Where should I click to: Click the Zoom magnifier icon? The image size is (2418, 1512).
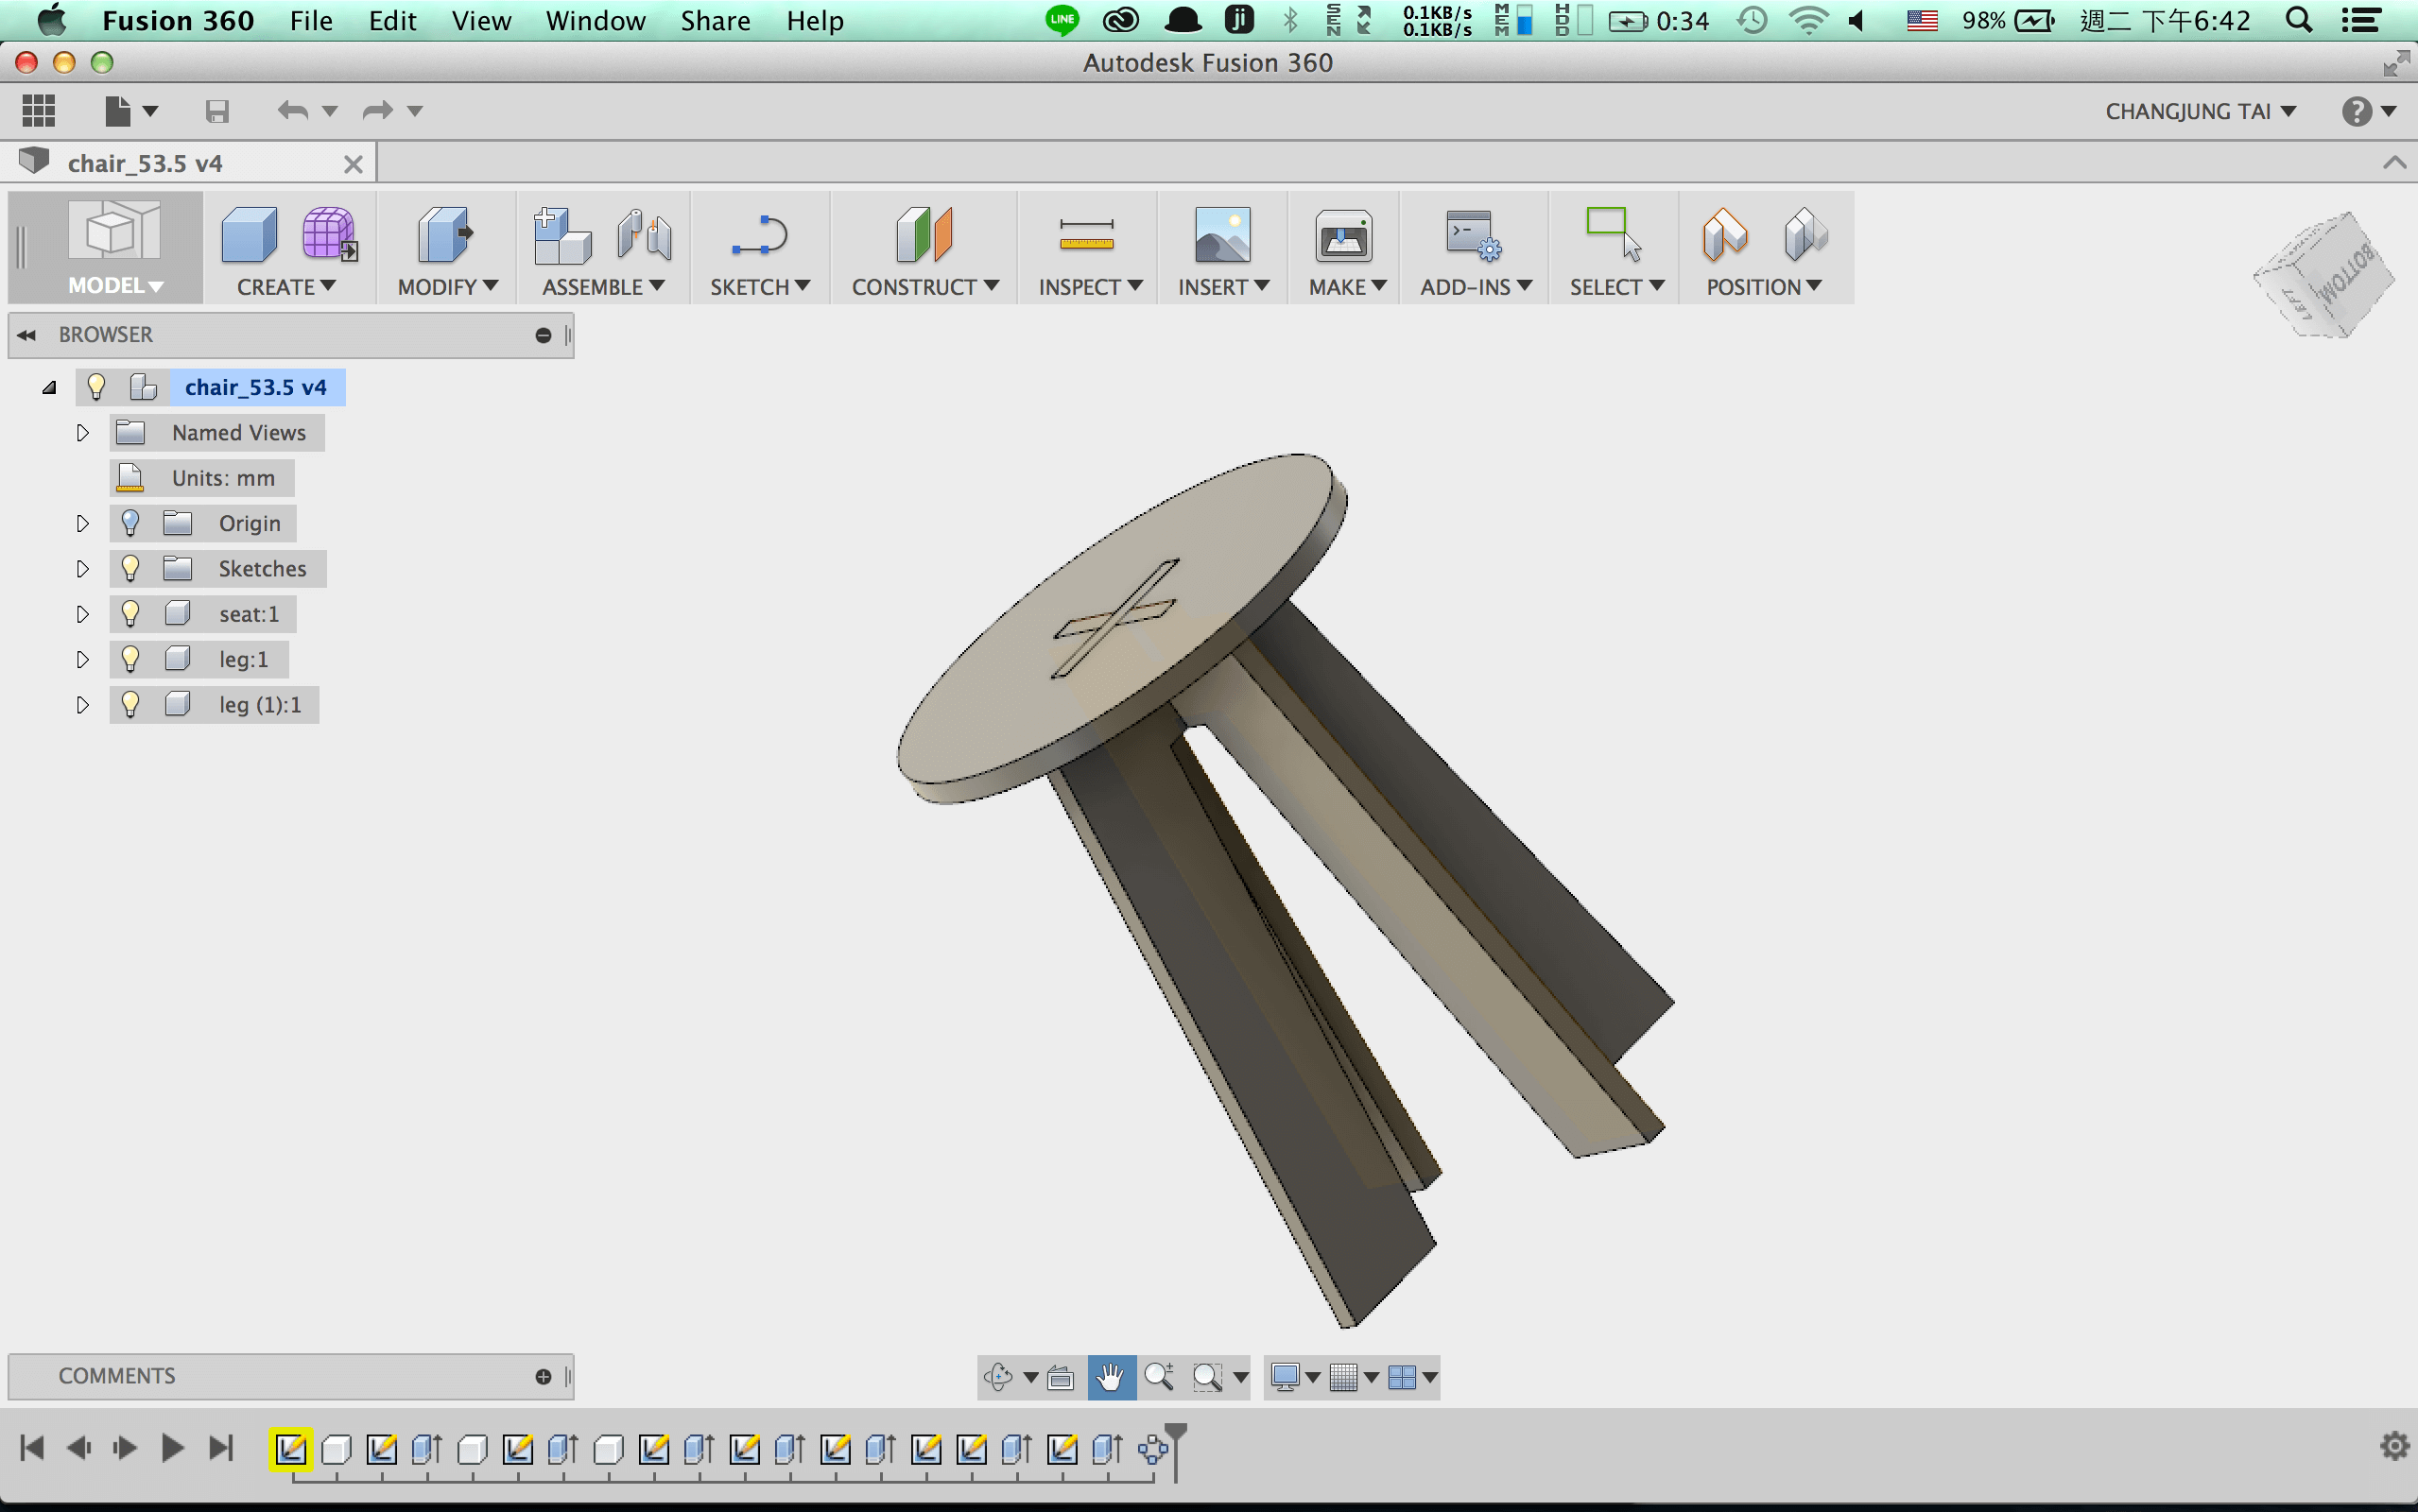1159,1377
